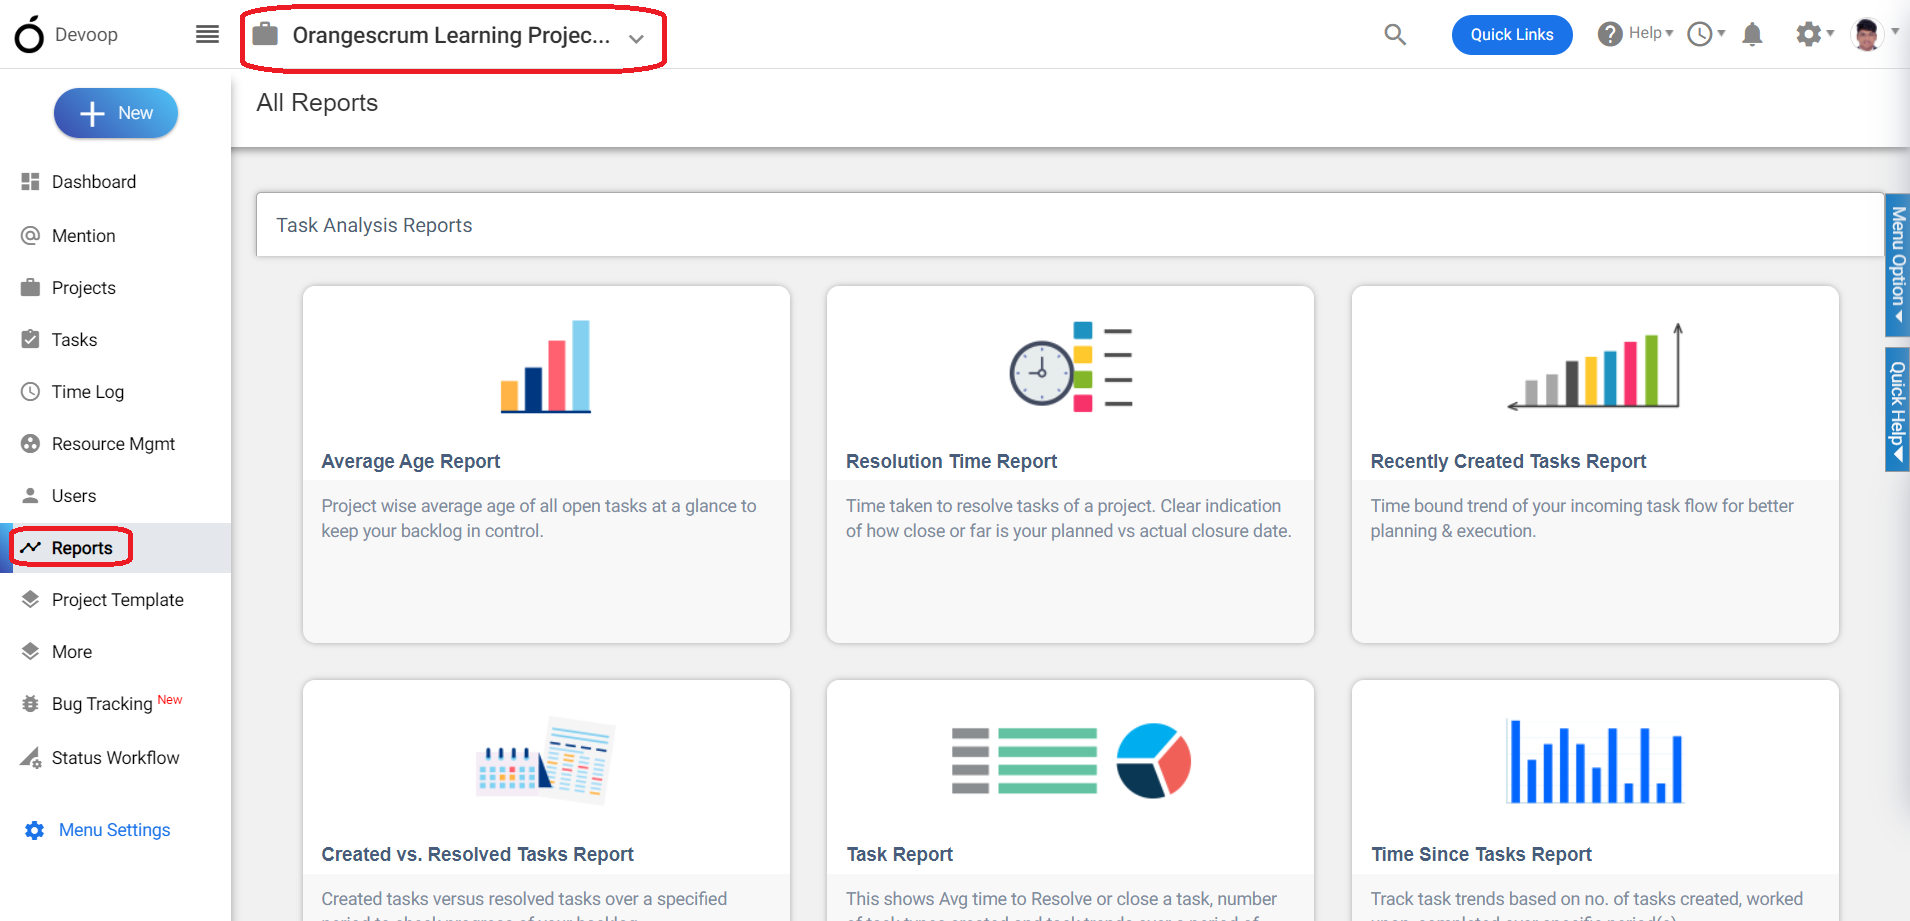Open Menu Settings link
This screenshot has height=921, width=1910.
pyautogui.click(x=115, y=830)
